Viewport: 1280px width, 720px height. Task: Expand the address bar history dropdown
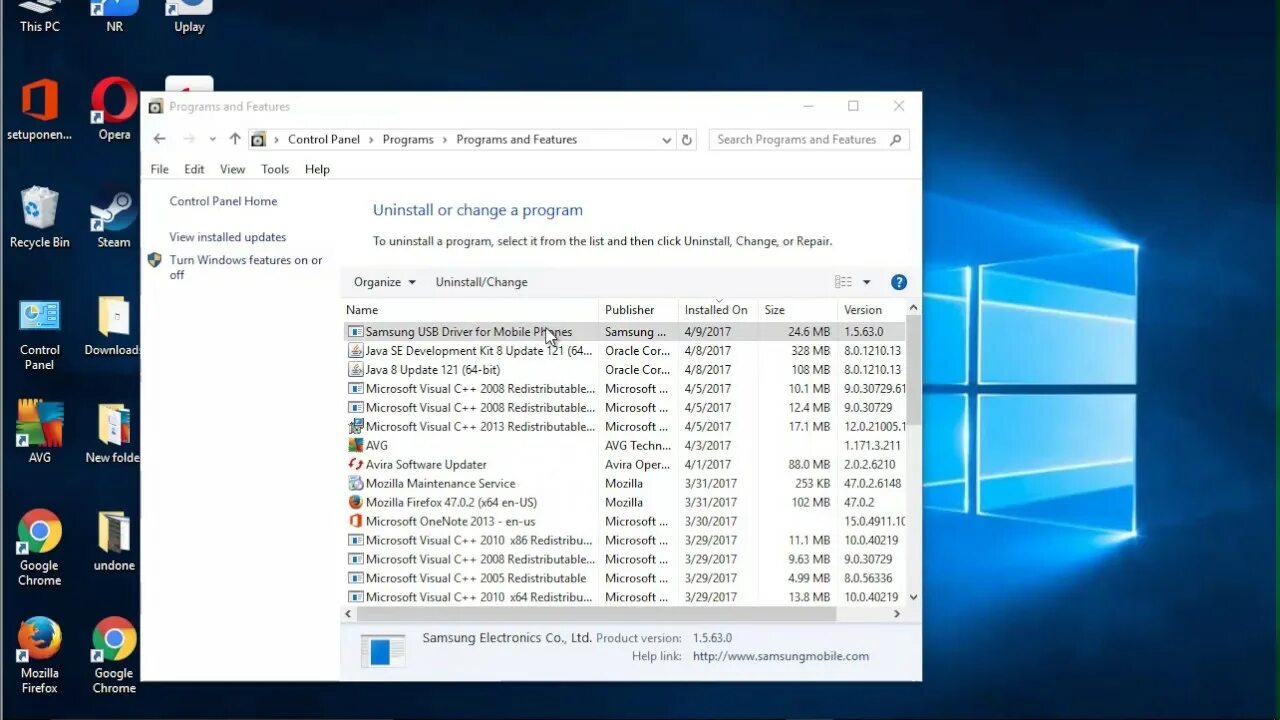(x=667, y=140)
